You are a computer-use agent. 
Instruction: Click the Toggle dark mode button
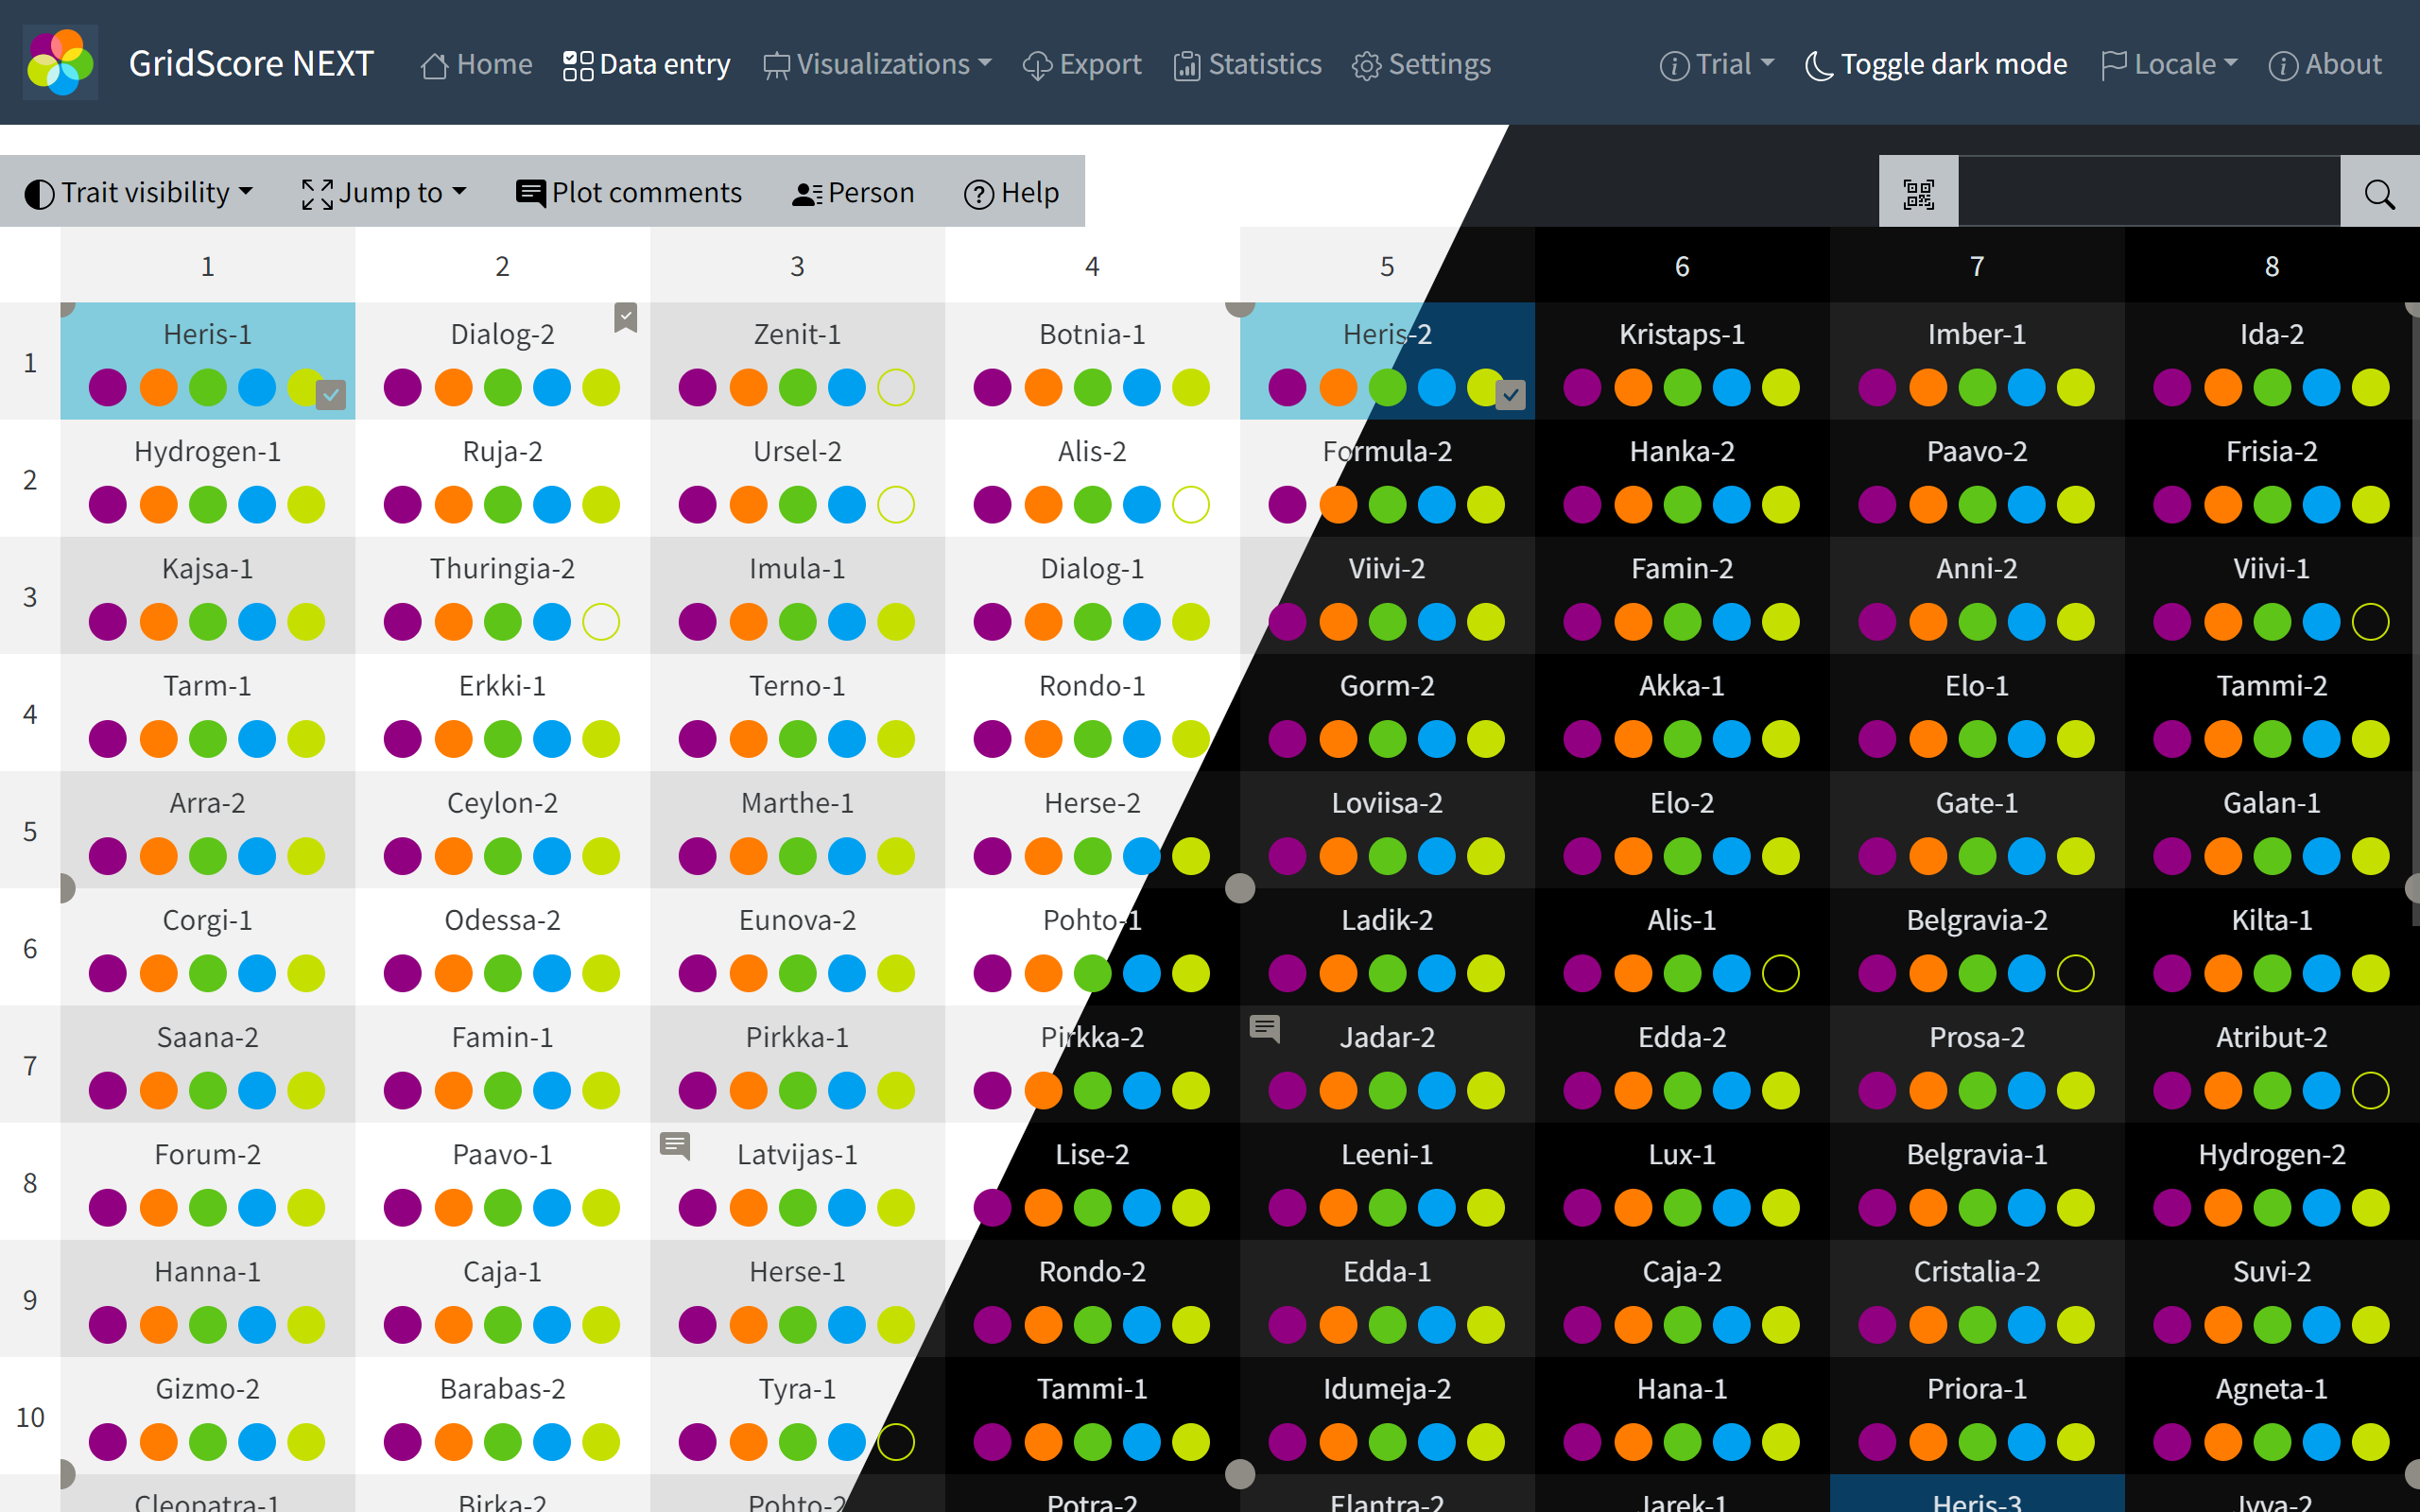coord(1936,65)
